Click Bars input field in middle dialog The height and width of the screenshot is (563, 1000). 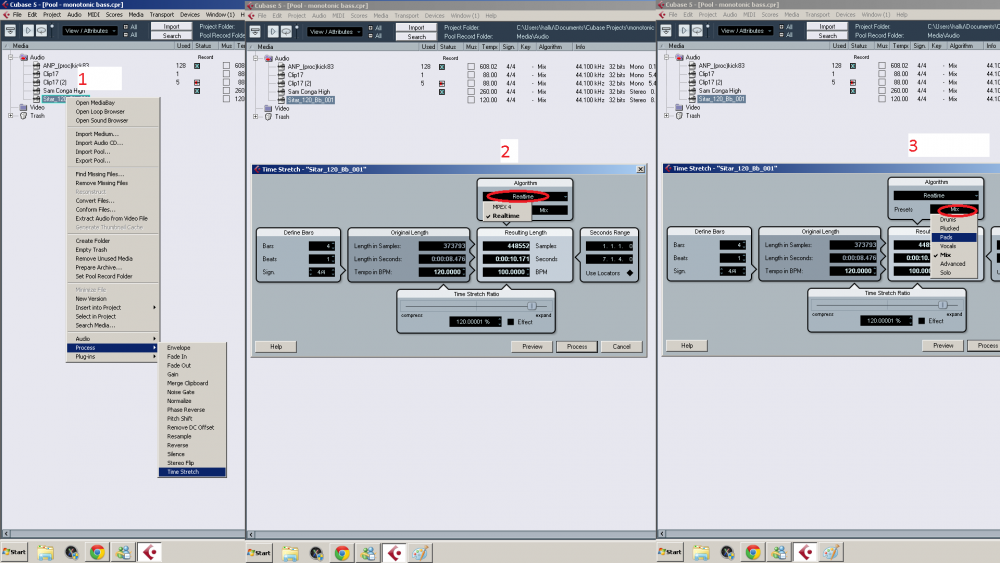tap(322, 246)
